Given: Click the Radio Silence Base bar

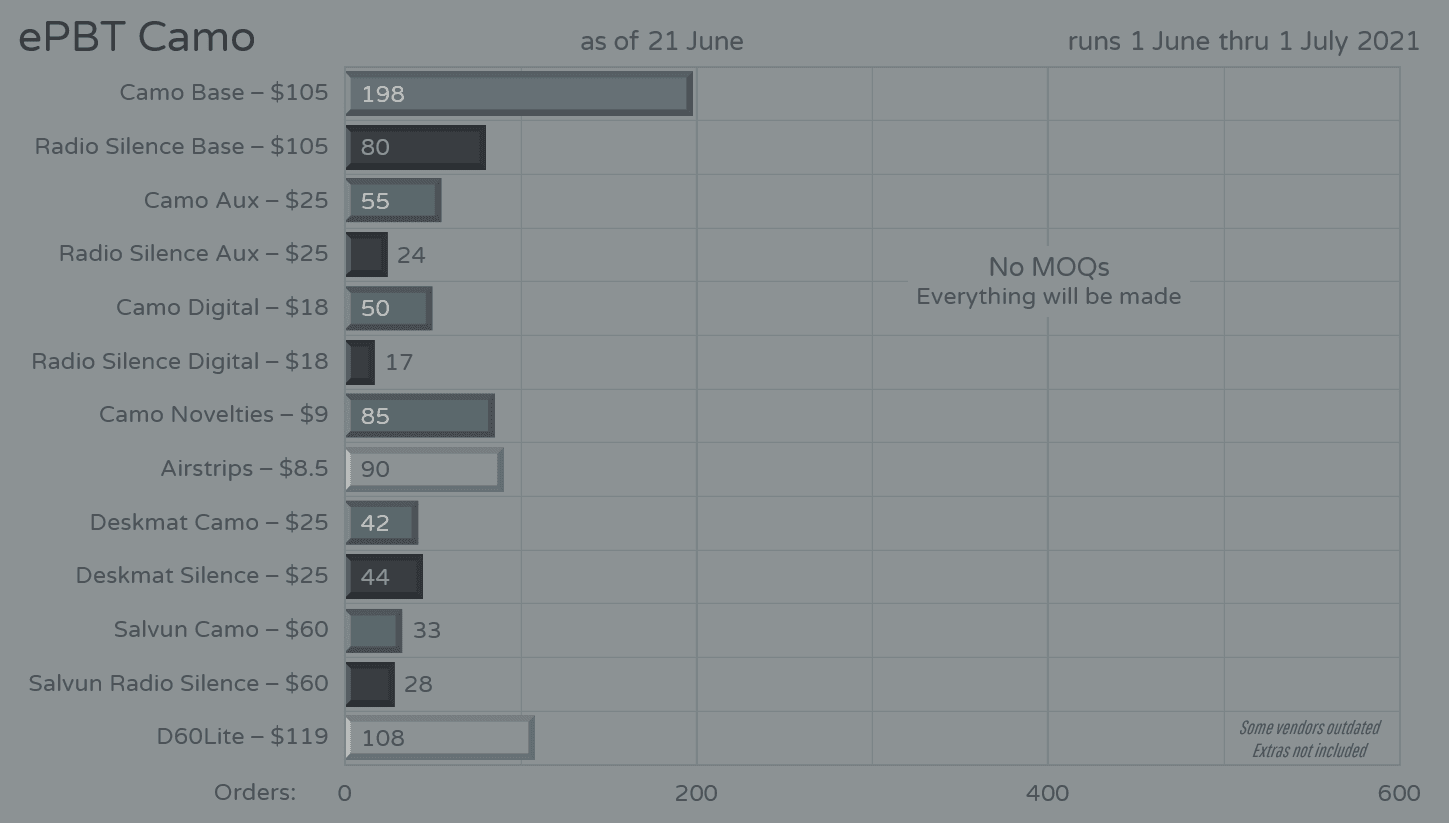Looking at the screenshot, I should 415,147.
